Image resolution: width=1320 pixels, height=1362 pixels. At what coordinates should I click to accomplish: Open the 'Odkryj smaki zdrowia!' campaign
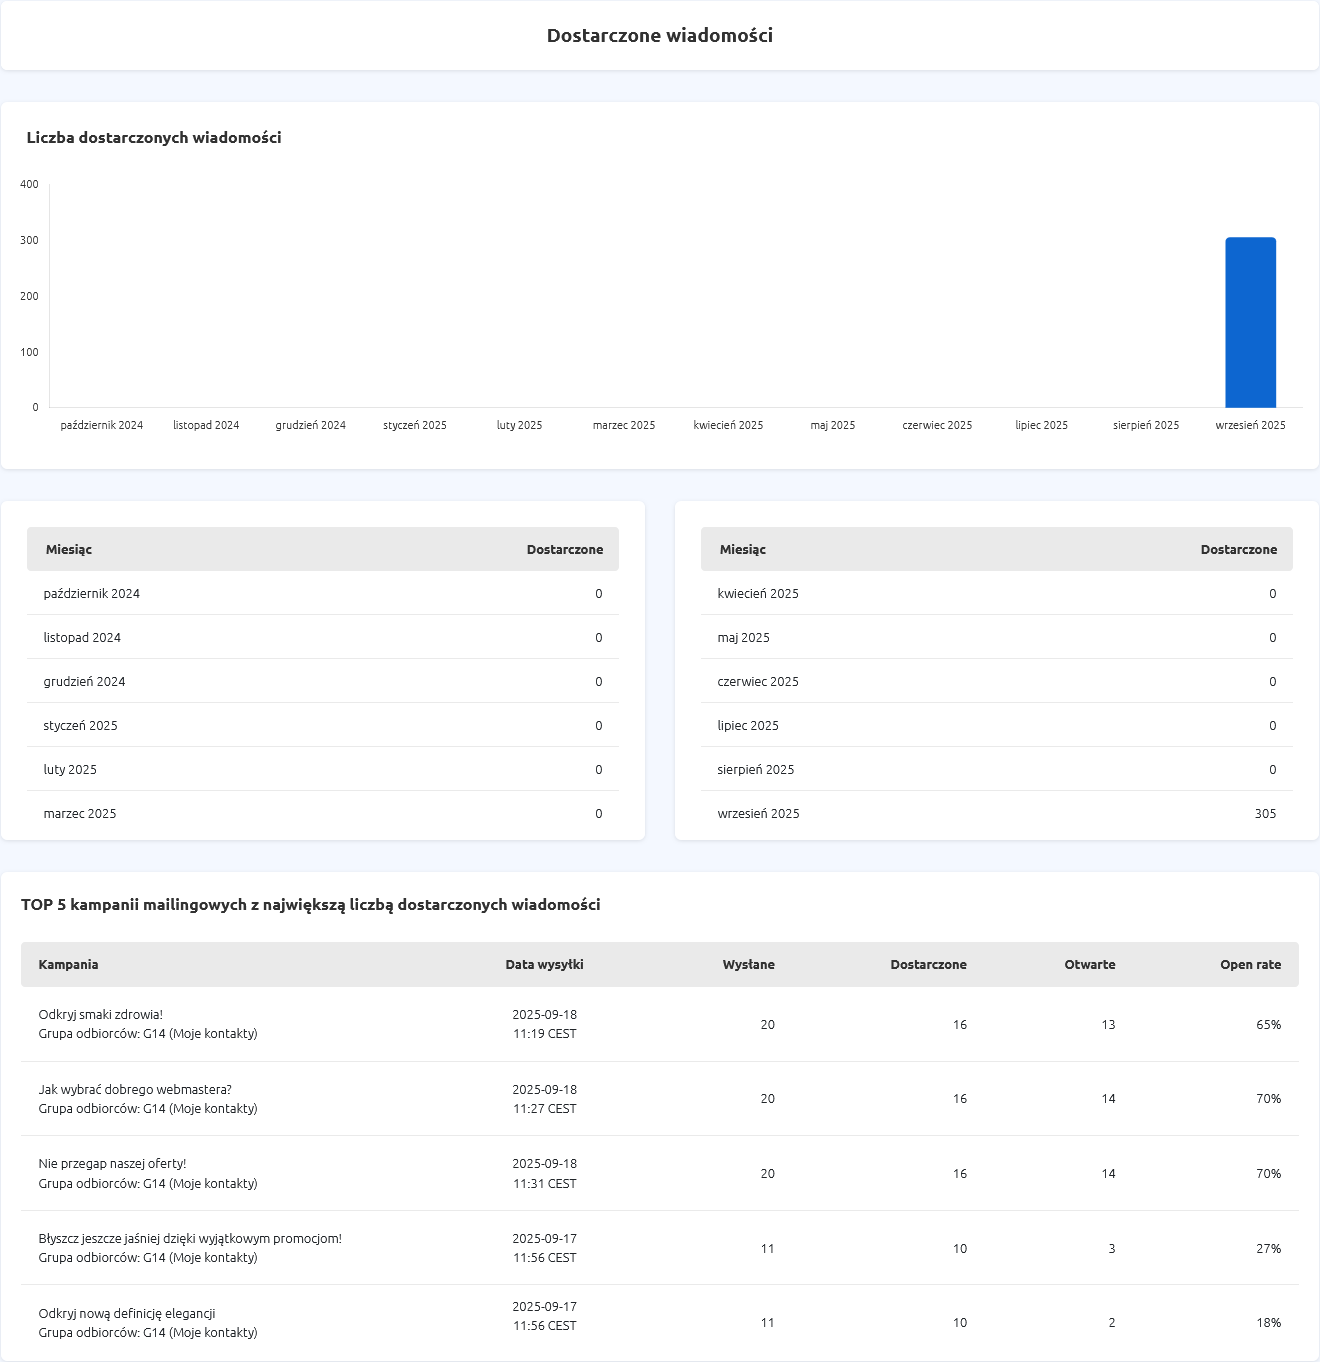click(100, 1015)
